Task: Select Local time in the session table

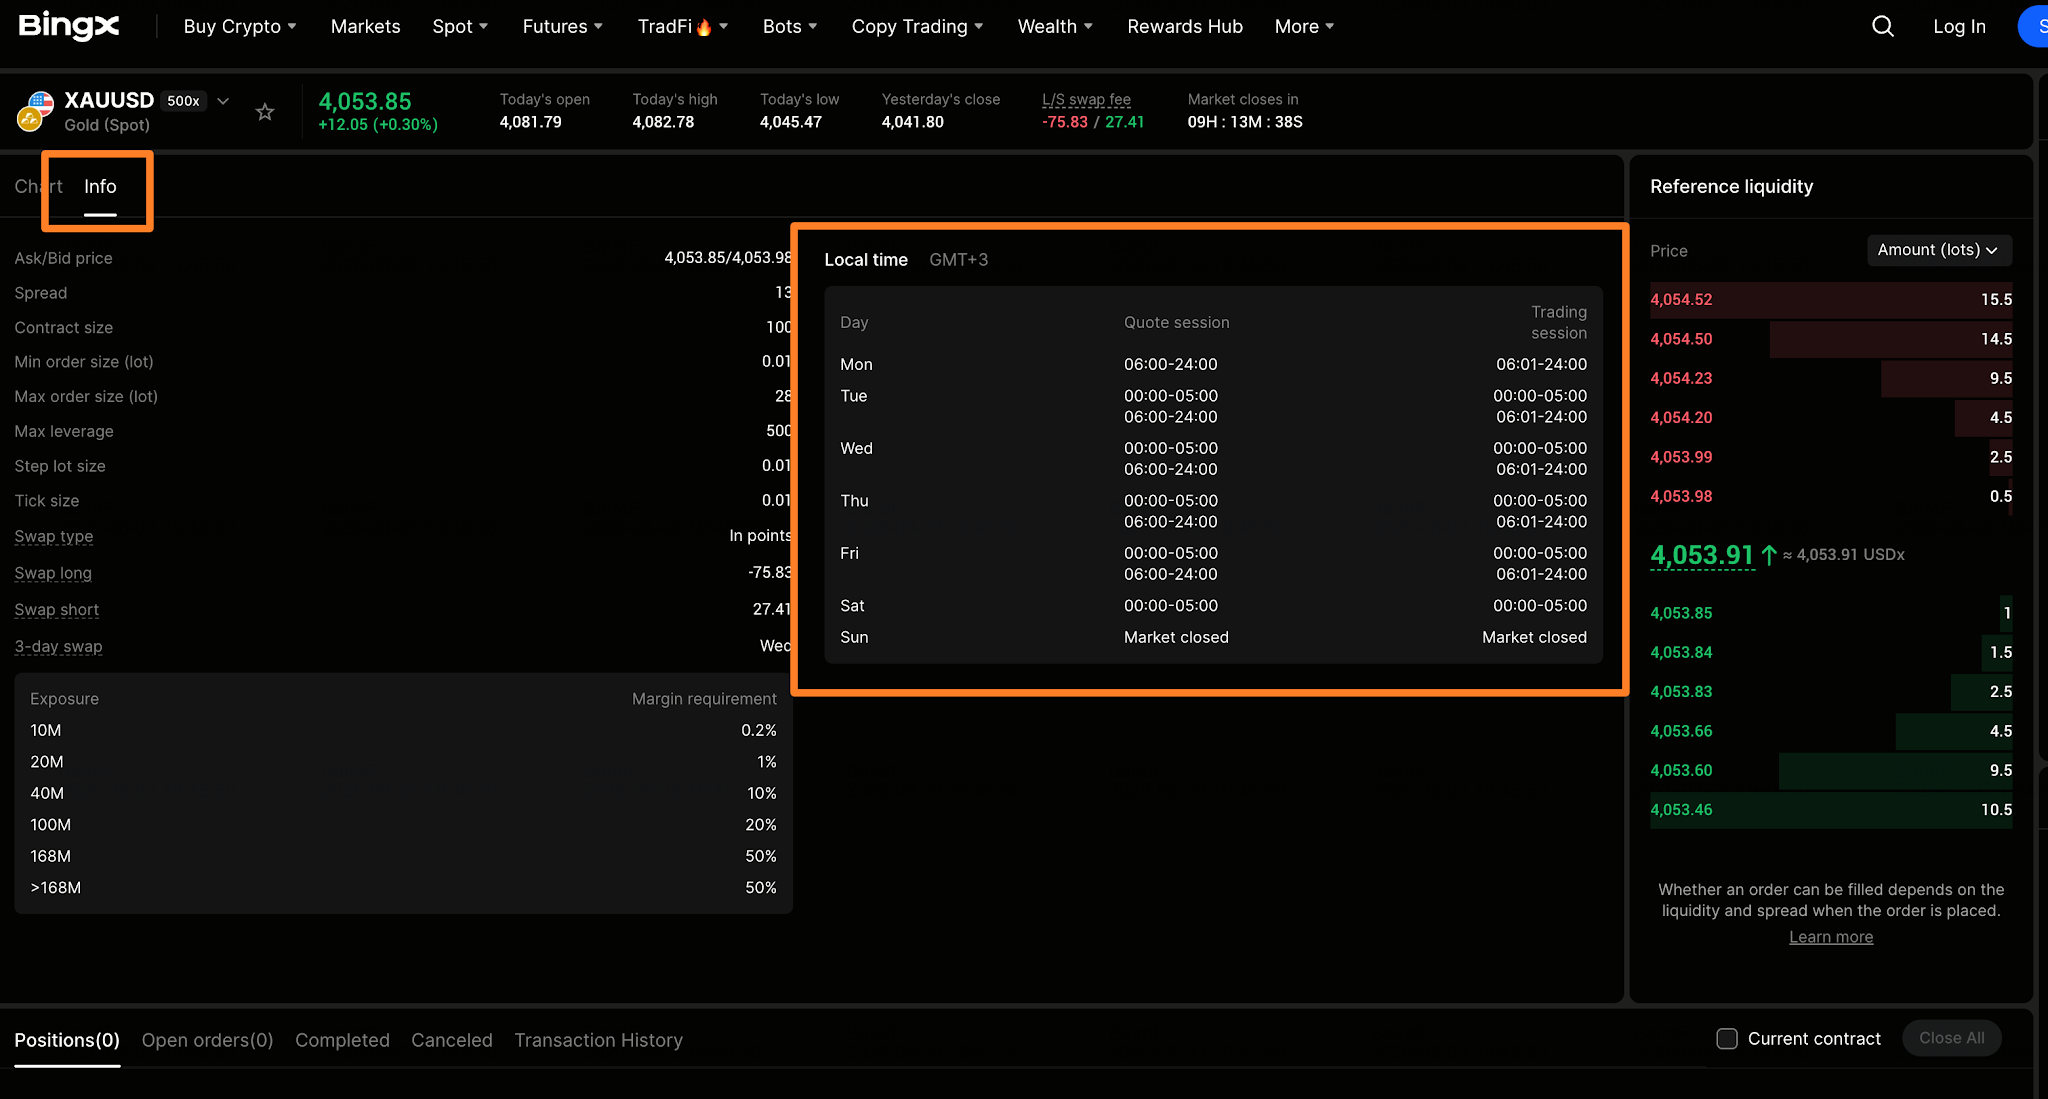Action: pos(866,260)
